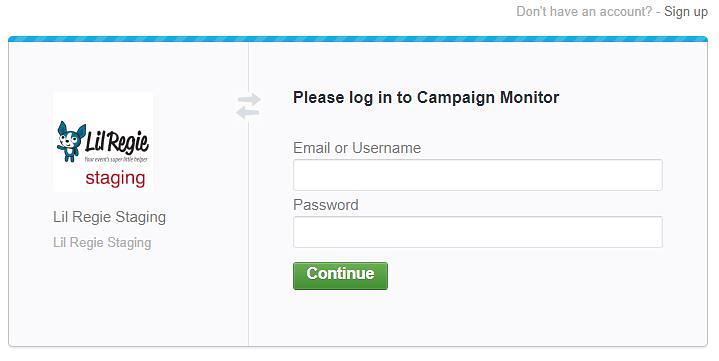Open the Sign up link

[686, 11]
